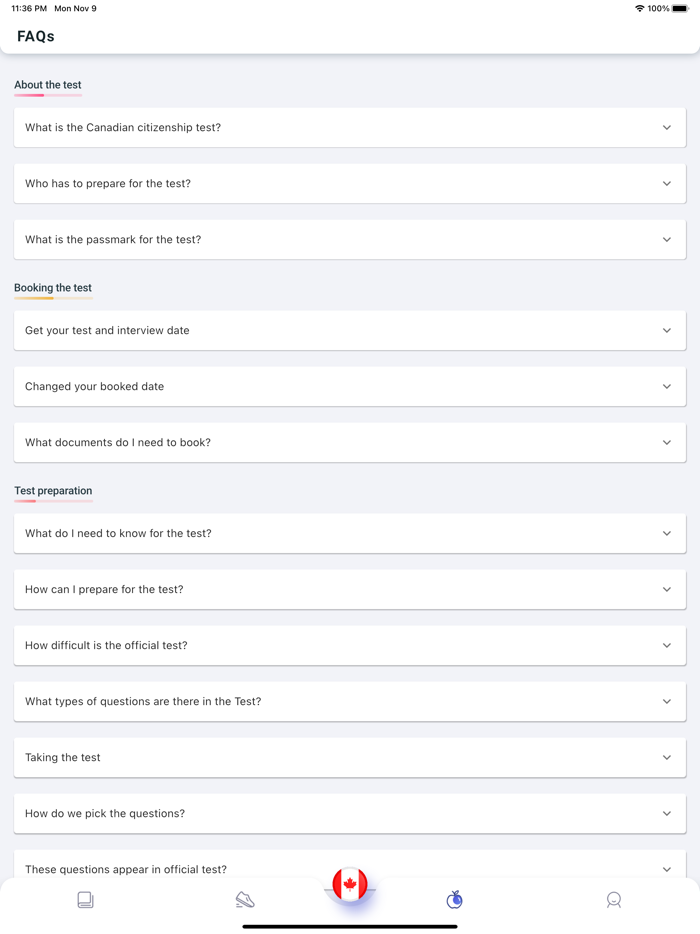The width and height of the screenshot is (700, 934).
Task: Open 'How can I prepare for the test?'
Action: tap(350, 589)
